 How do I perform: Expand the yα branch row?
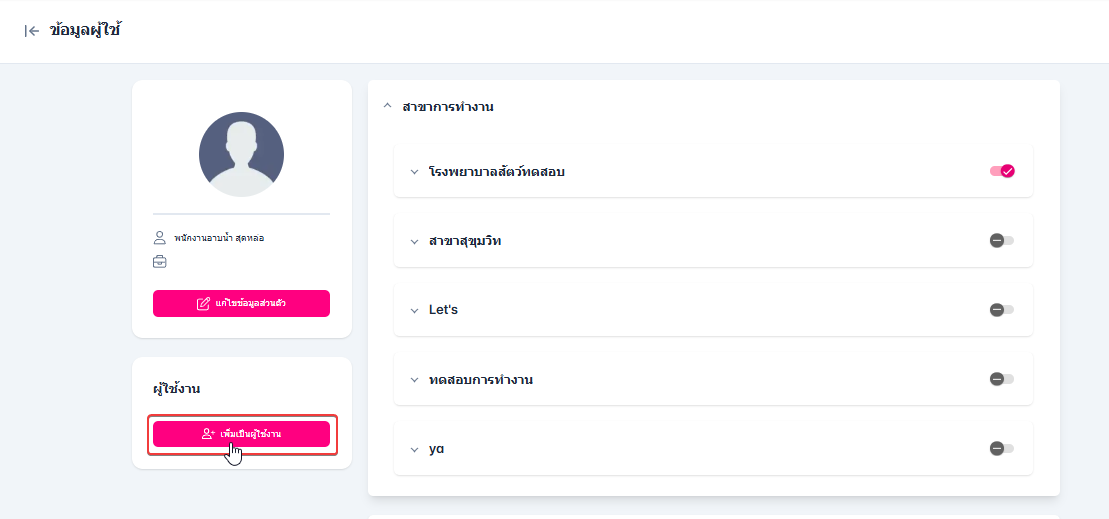click(x=414, y=449)
